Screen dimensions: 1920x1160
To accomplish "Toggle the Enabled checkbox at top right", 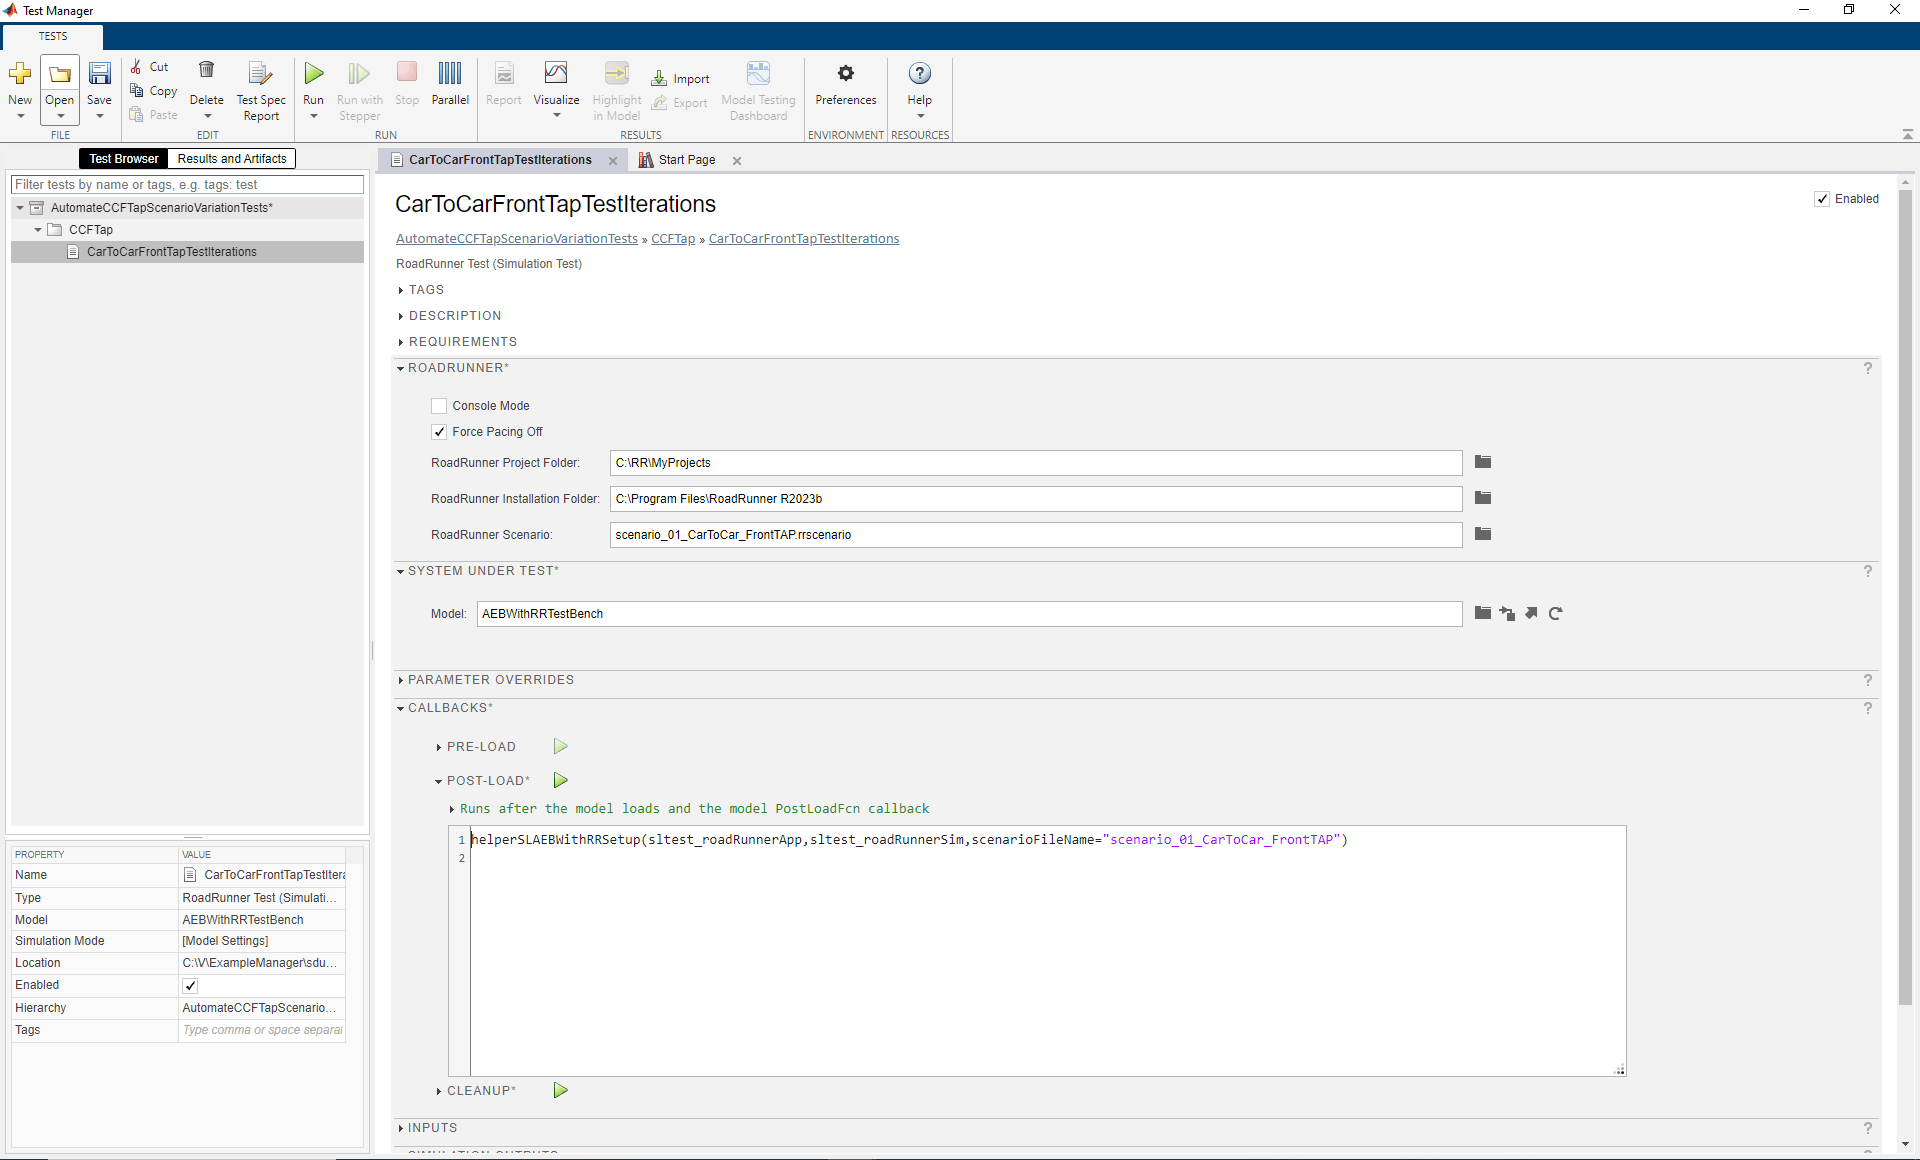I will tap(1822, 199).
